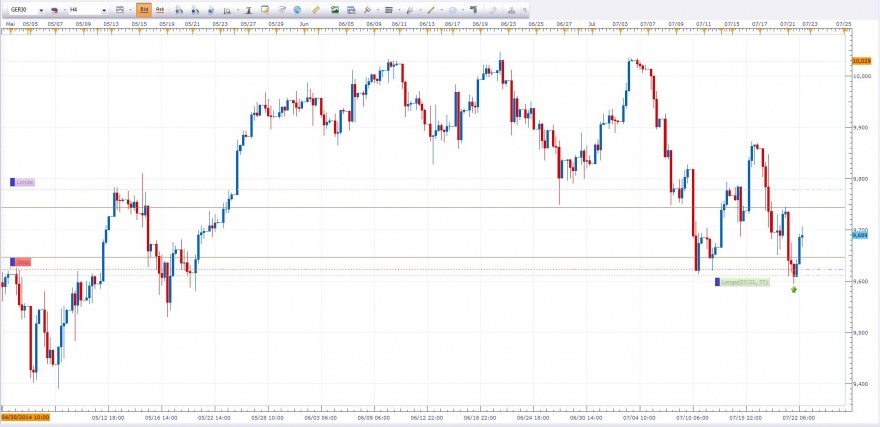Open the horizontal lines style icon
Viewport: 880px width, 427px height.
tap(388, 10)
